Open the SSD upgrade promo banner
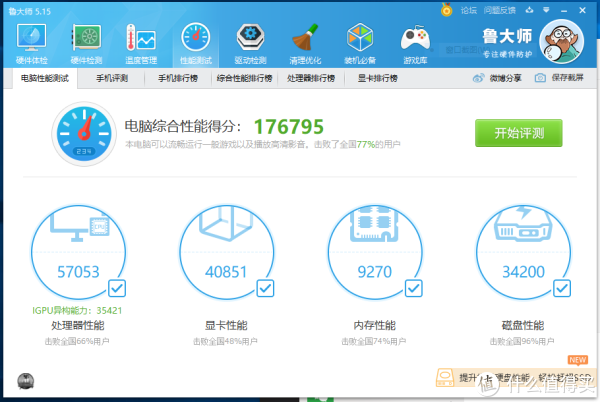The height and width of the screenshot is (402, 600). (x=516, y=378)
